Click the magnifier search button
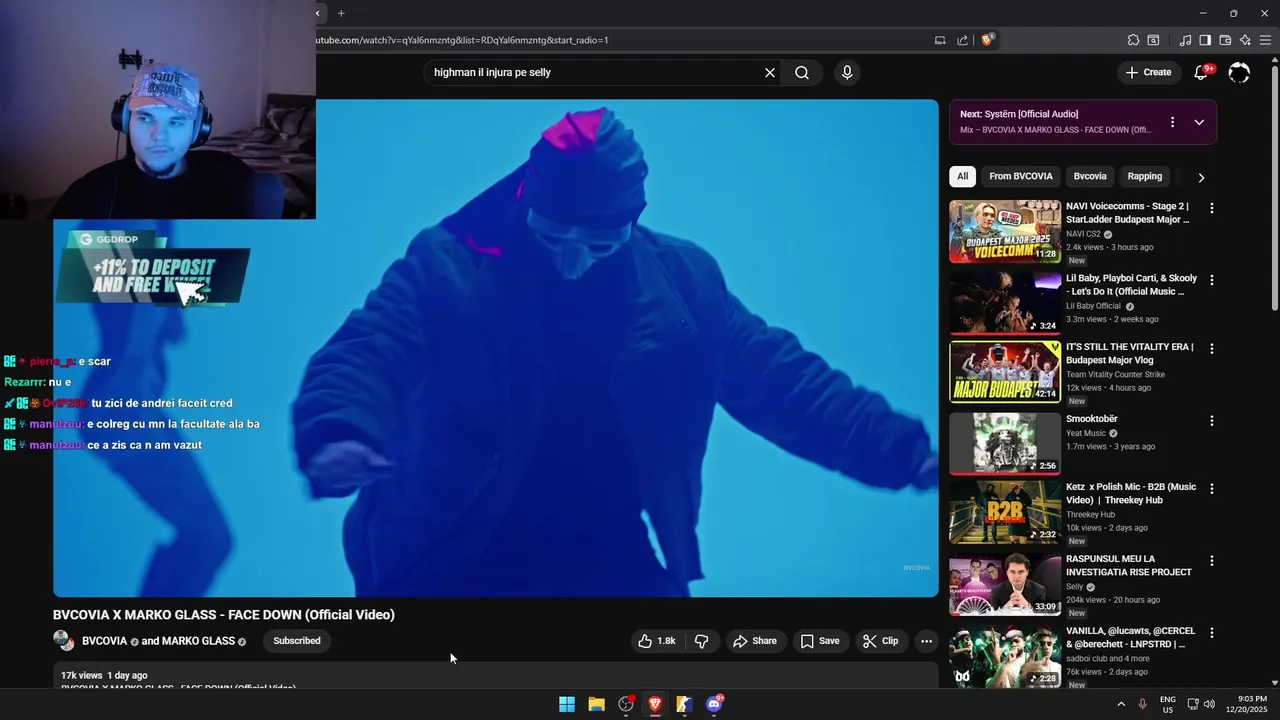The image size is (1280, 720). [x=802, y=72]
